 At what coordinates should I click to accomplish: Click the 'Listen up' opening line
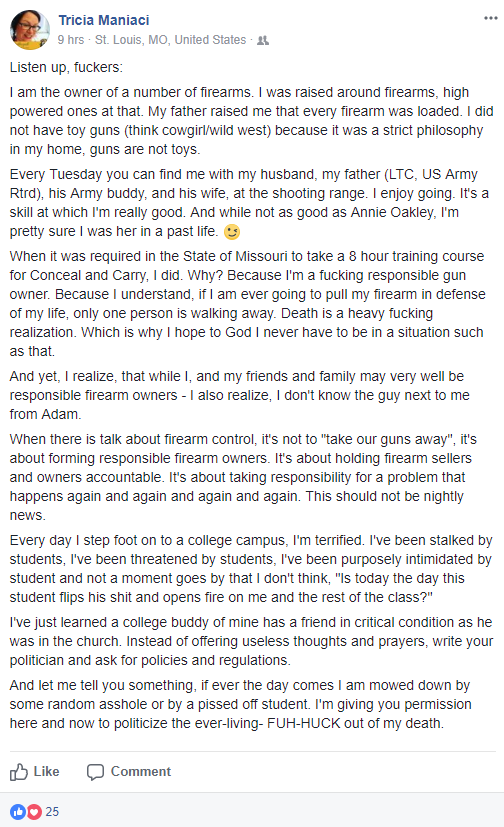click(x=66, y=68)
